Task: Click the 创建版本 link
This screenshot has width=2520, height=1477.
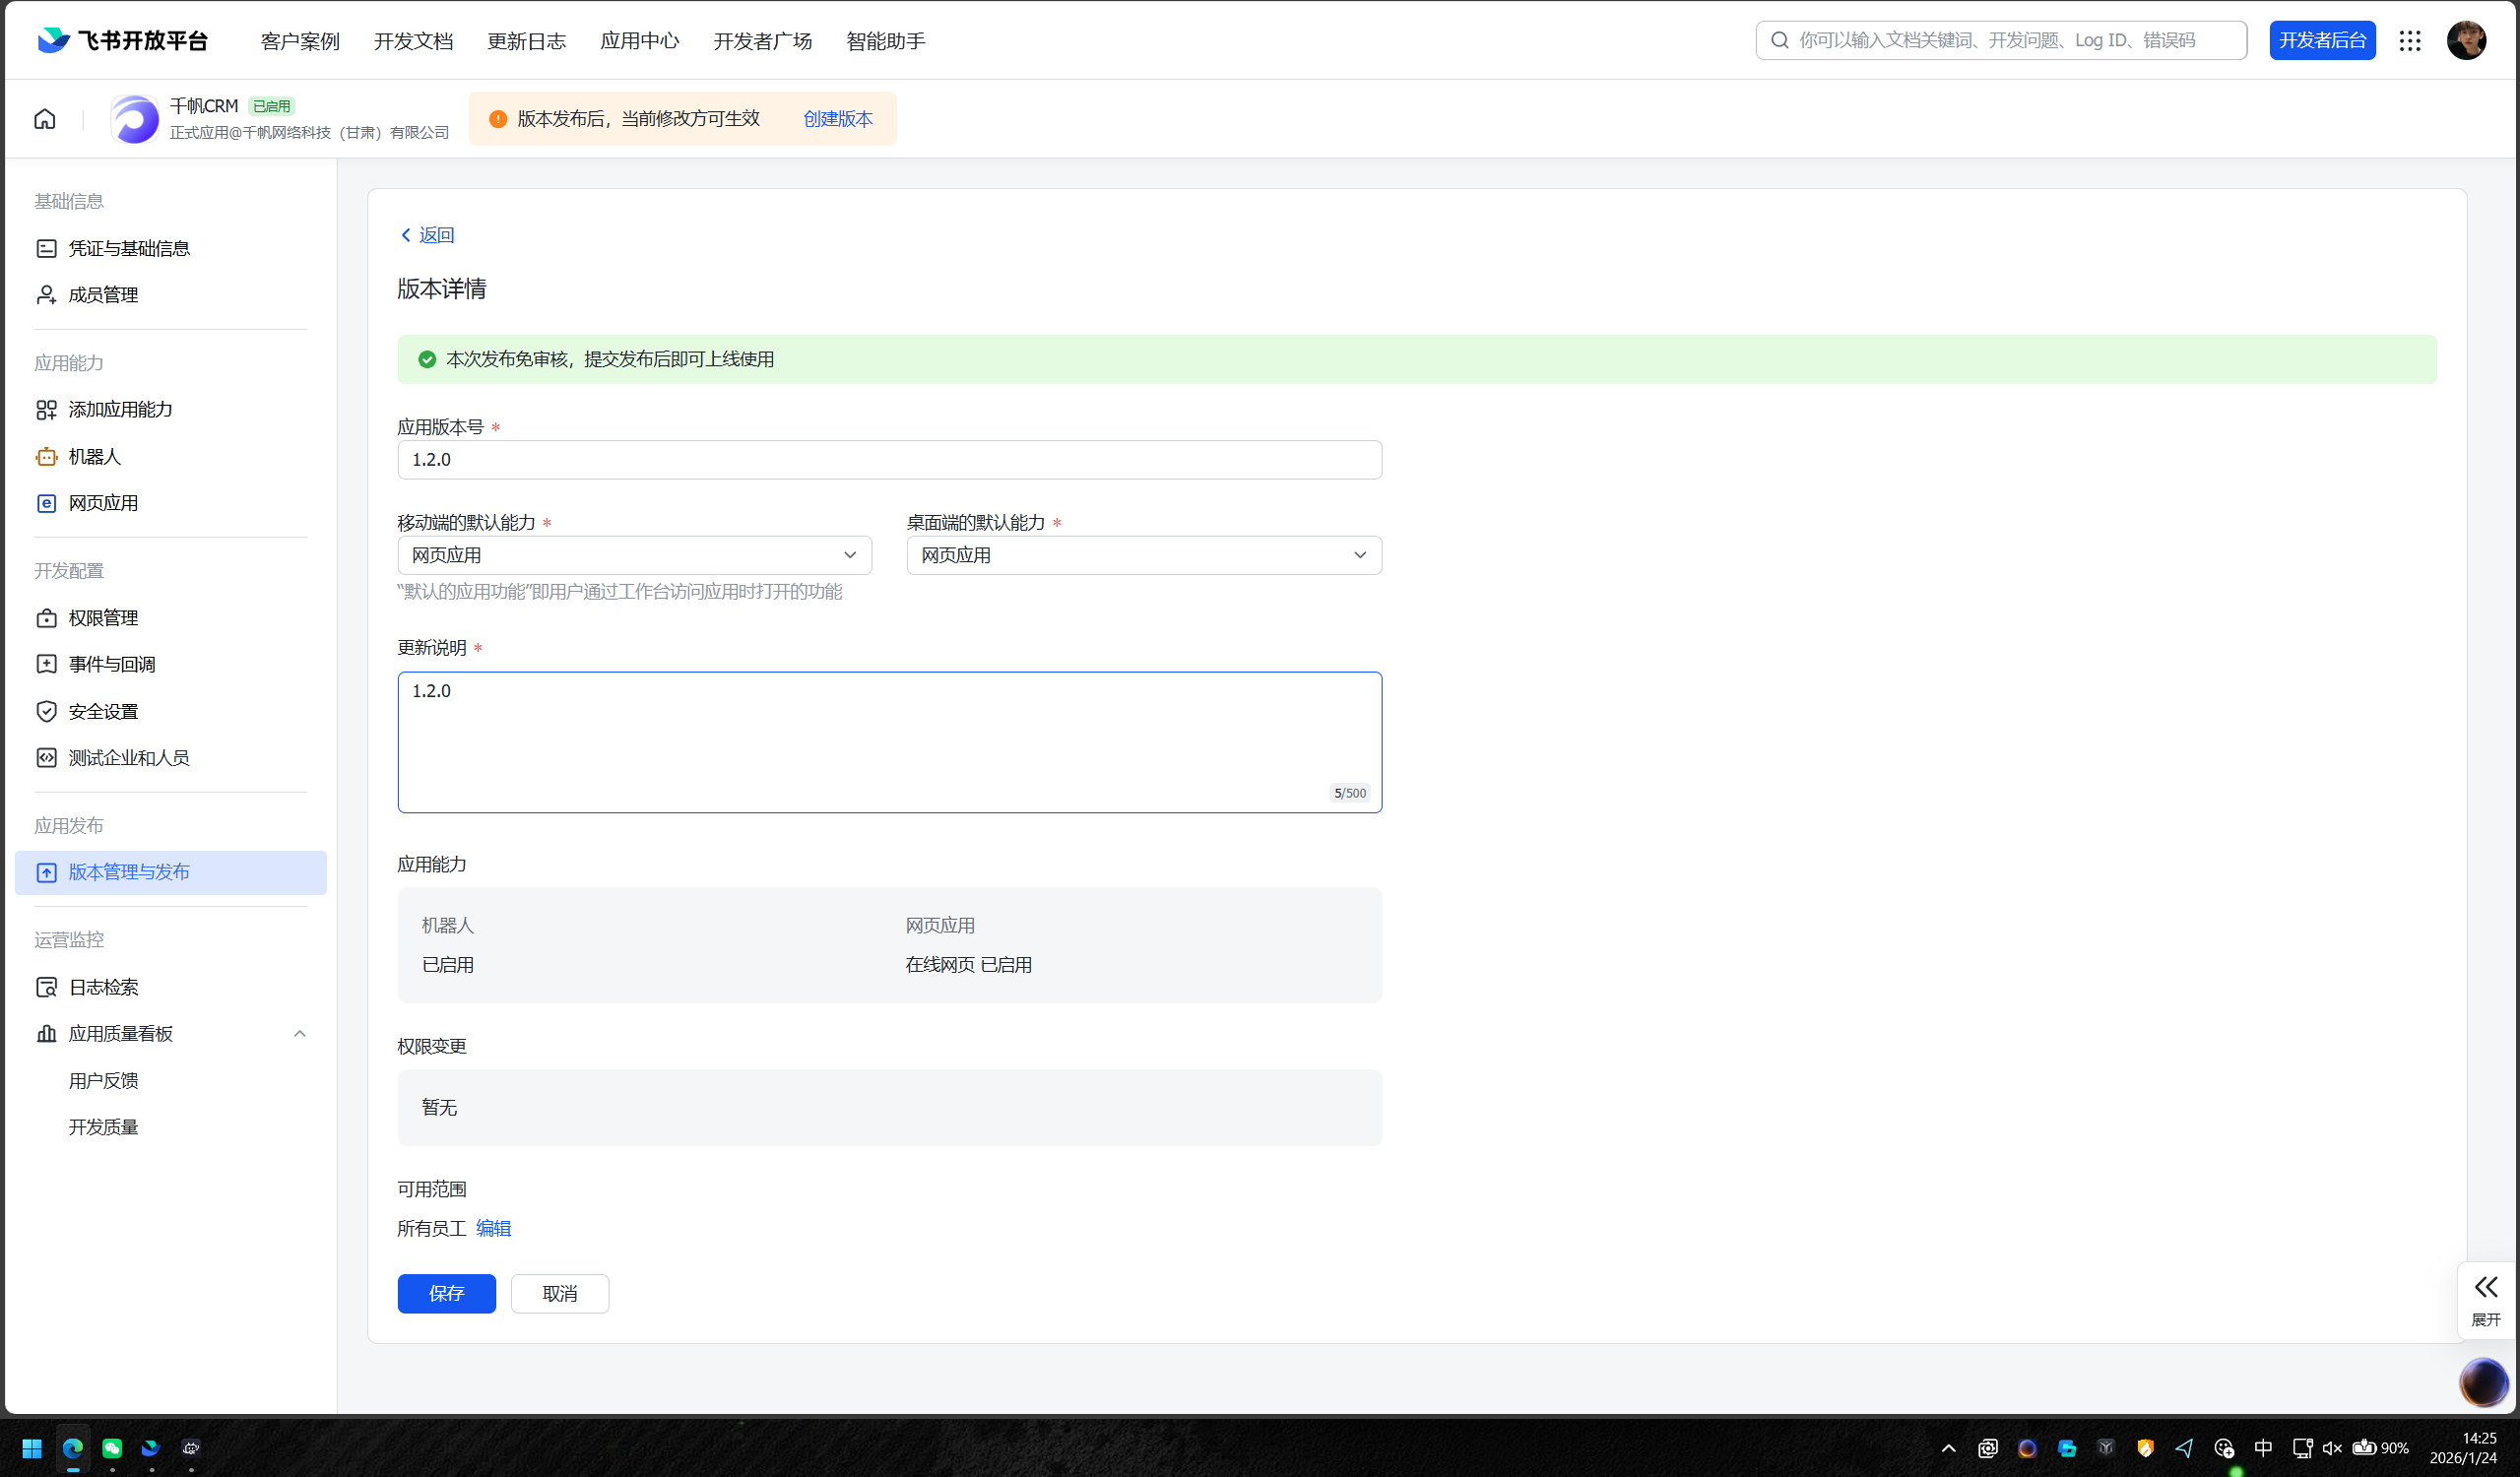Action: [x=838, y=119]
